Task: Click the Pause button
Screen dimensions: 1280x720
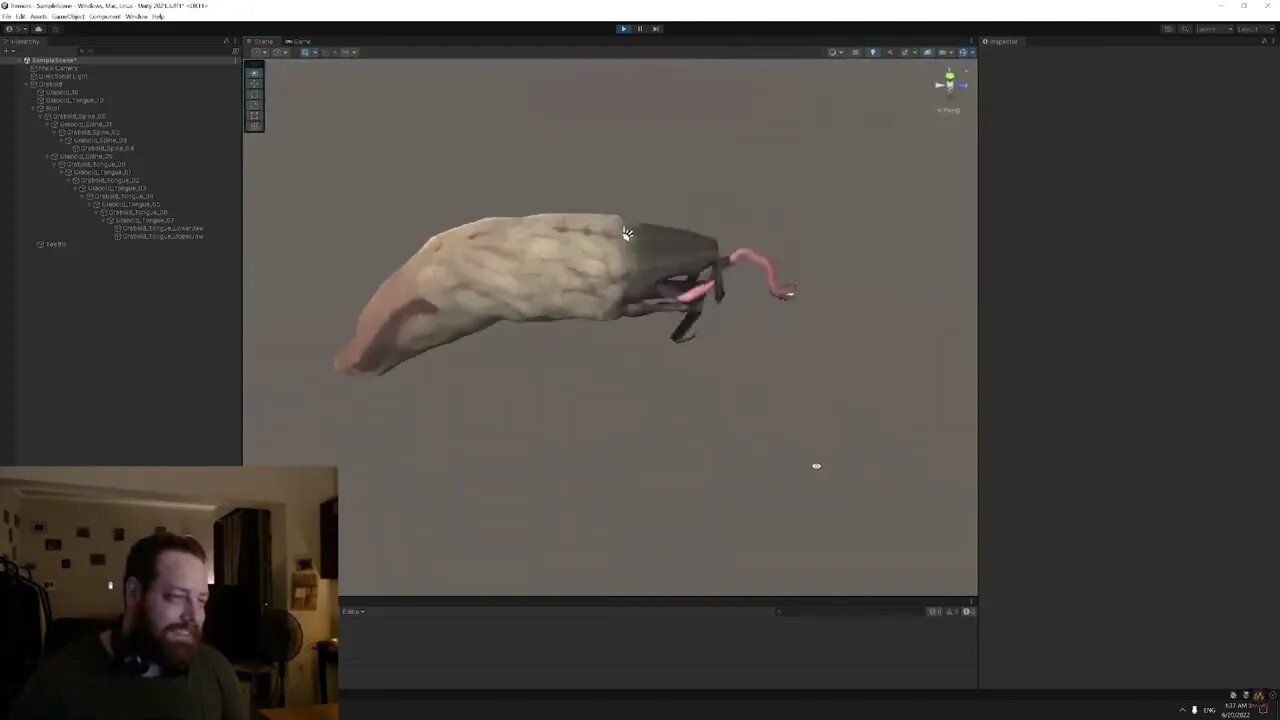Action: 640,29
